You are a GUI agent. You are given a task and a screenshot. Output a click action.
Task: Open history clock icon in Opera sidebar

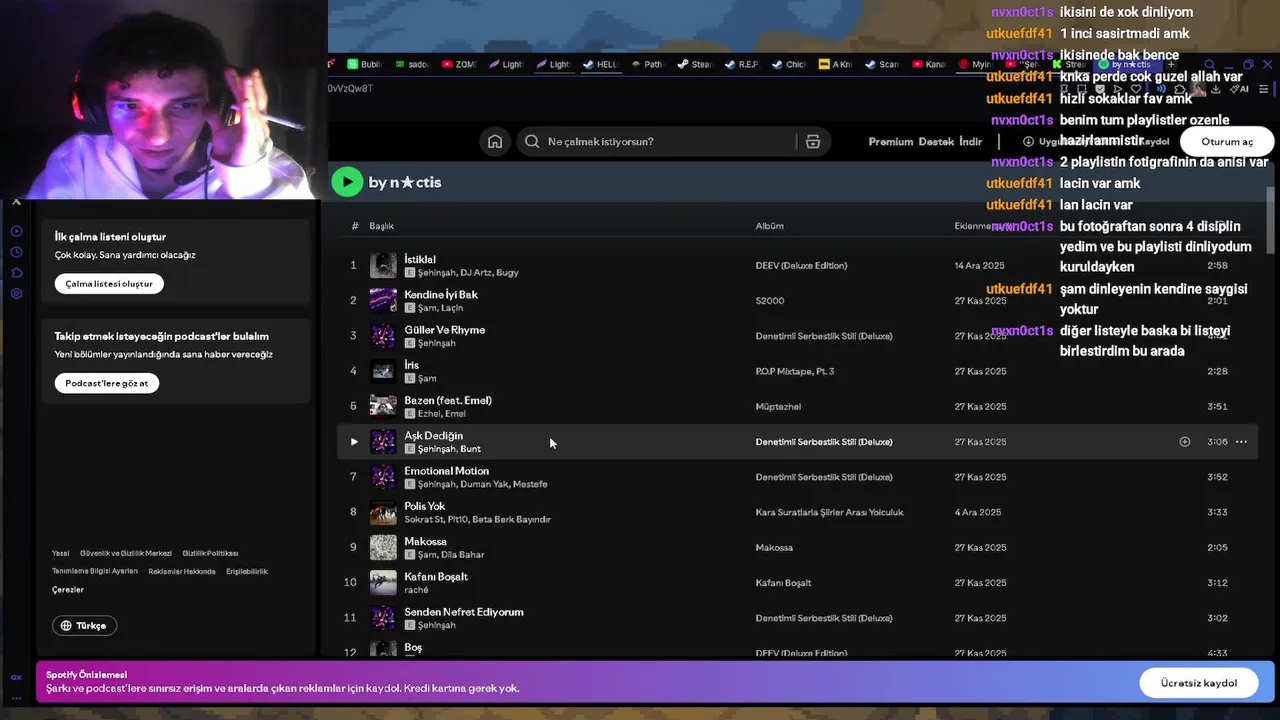(x=16, y=252)
